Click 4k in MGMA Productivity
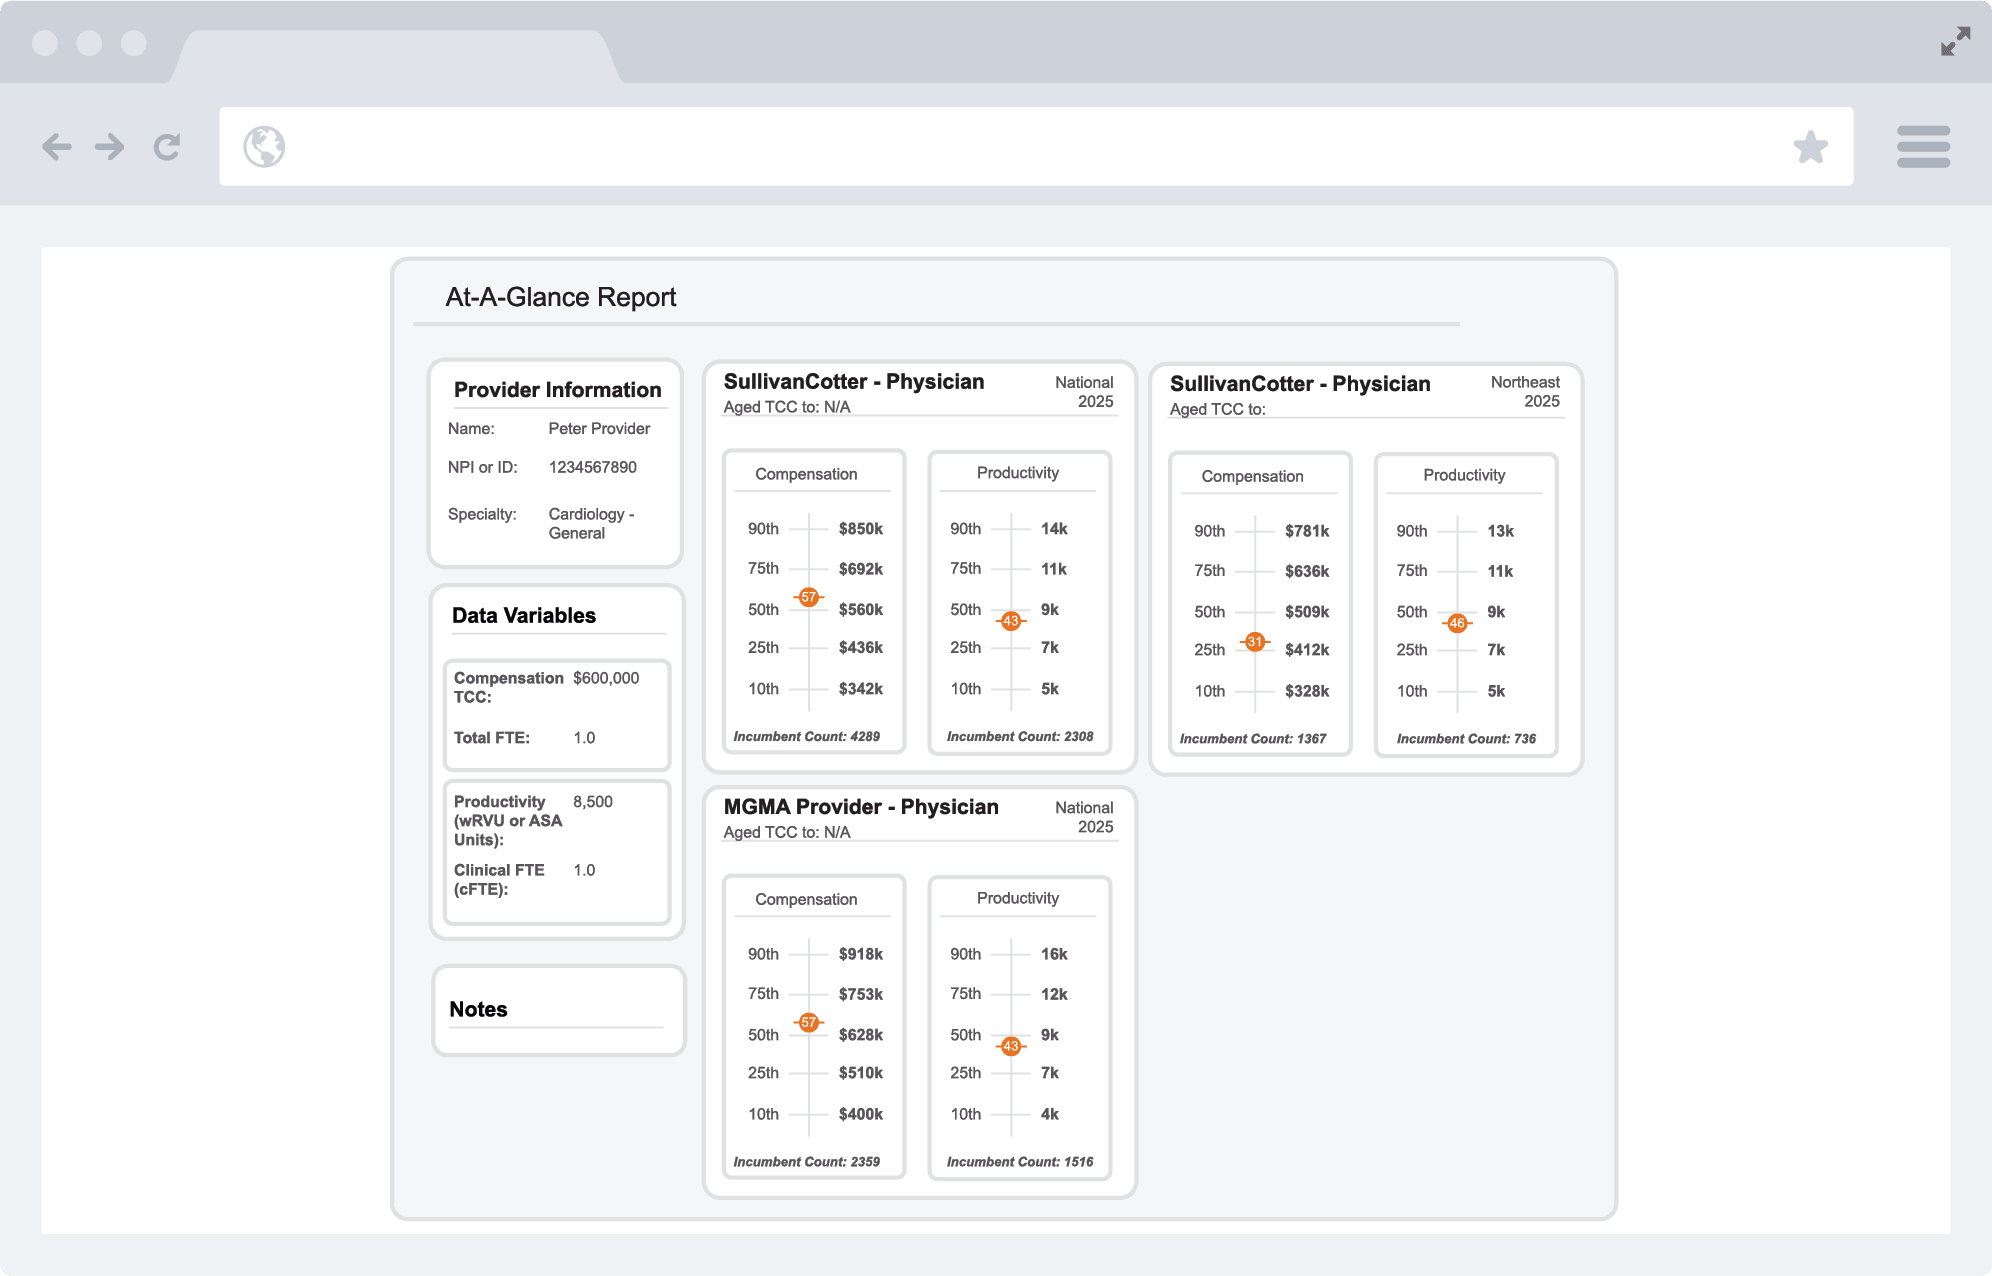The width and height of the screenshot is (1992, 1276). [x=1049, y=1114]
